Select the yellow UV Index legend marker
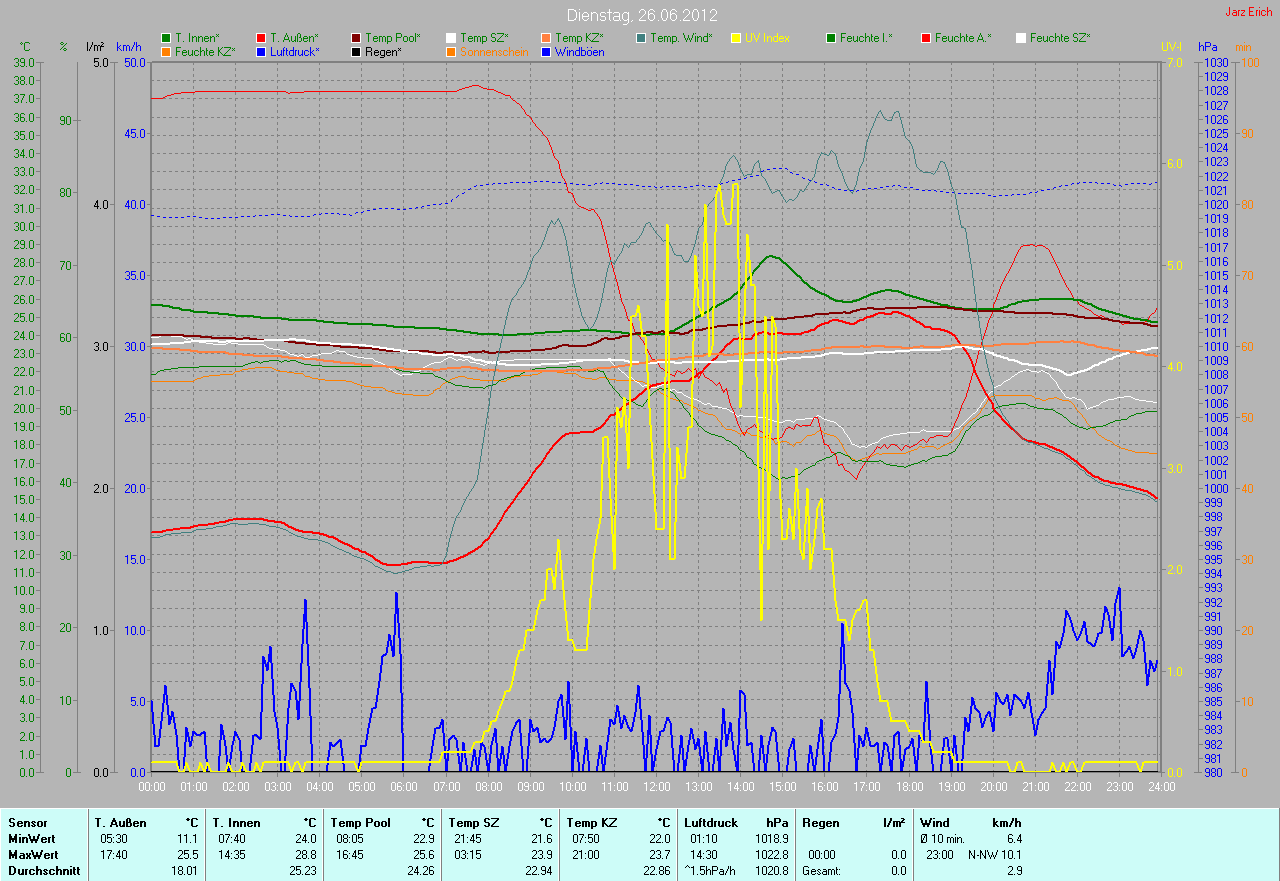Viewport: 1280px width, 881px height. pos(735,38)
